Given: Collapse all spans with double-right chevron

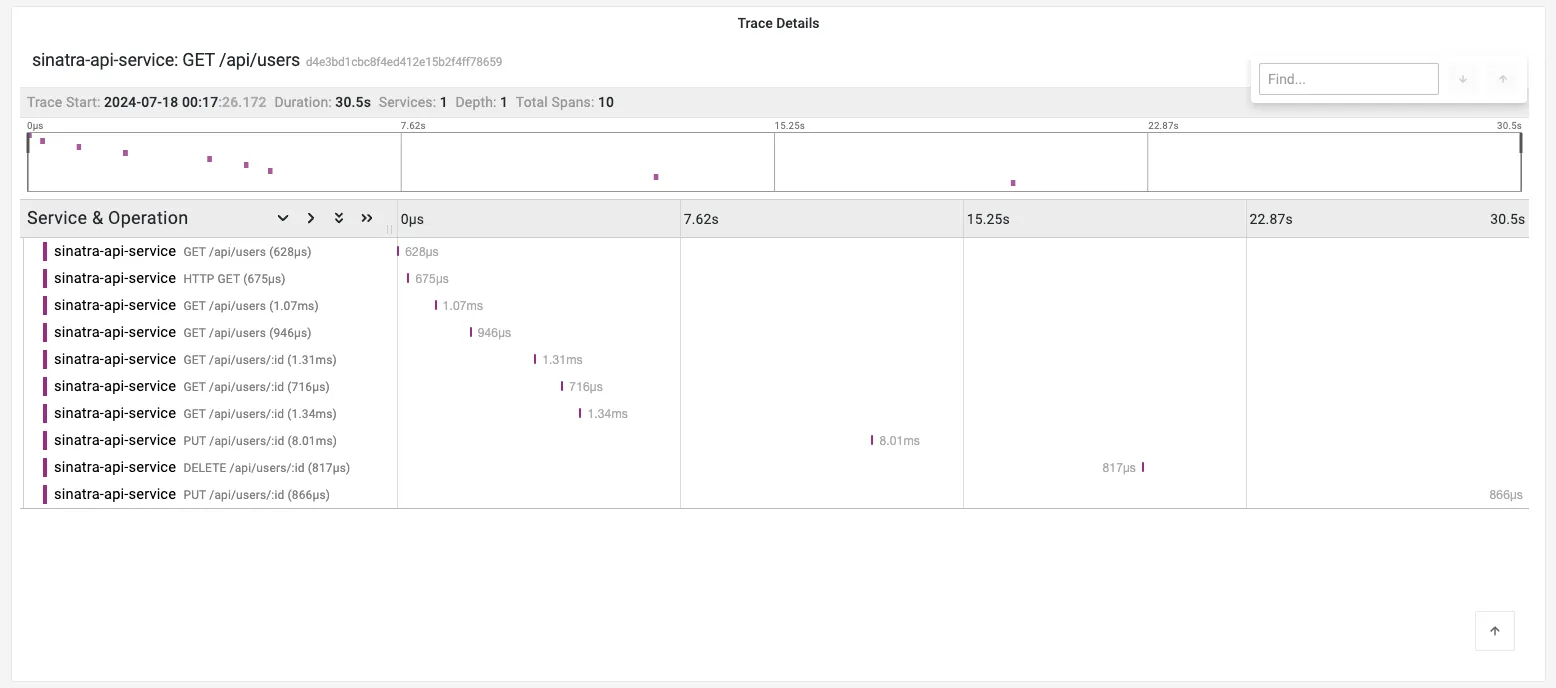Looking at the screenshot, I should tap(367, 218).
